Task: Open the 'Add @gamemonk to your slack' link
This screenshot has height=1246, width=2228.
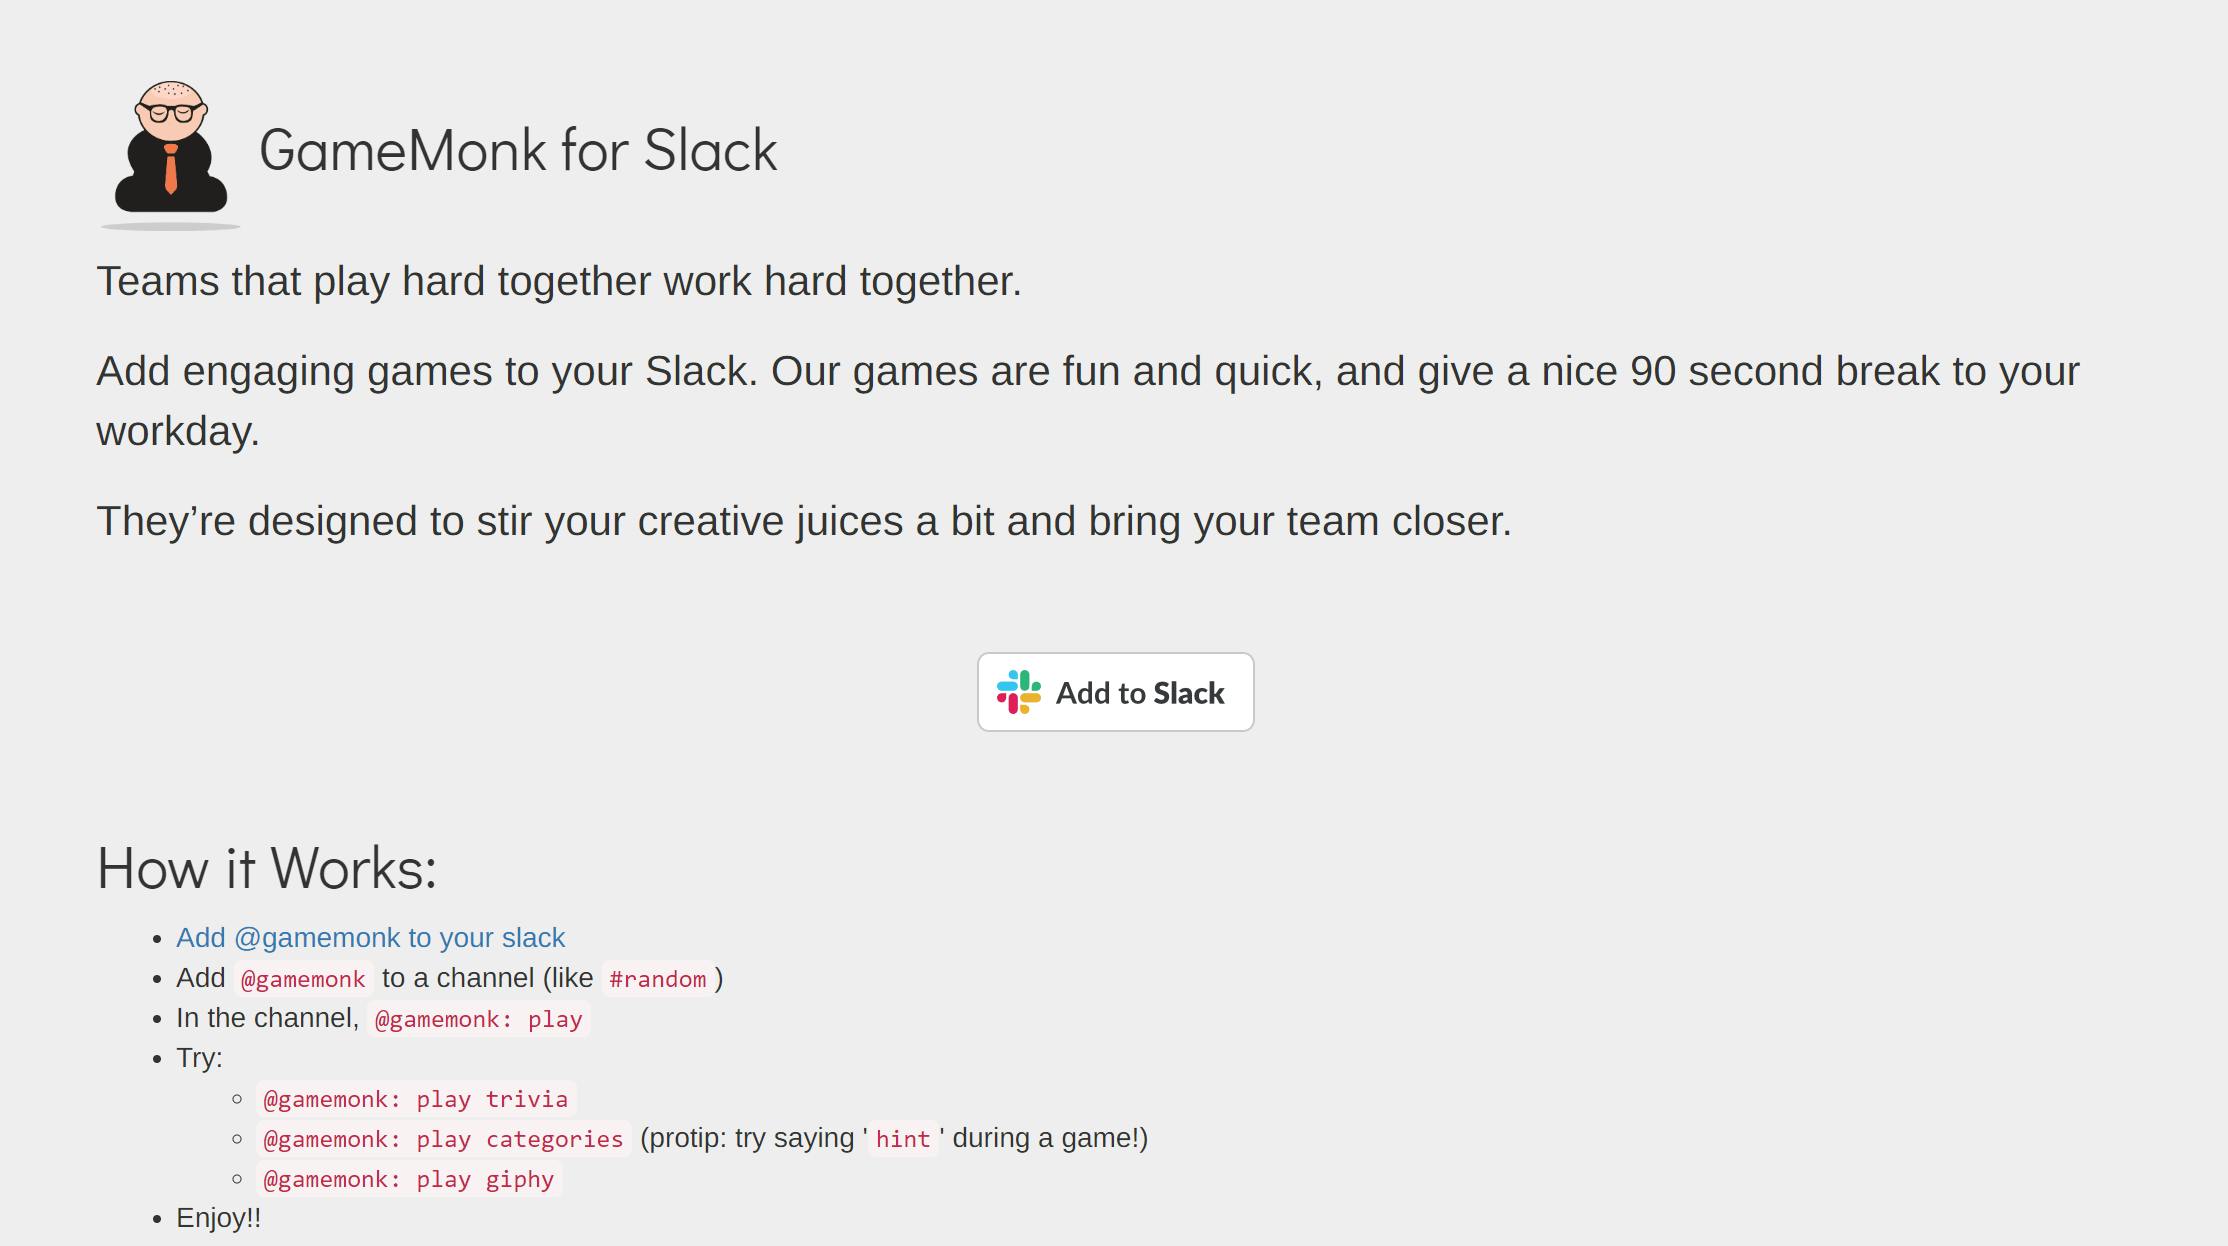Action: pos(369,938)
